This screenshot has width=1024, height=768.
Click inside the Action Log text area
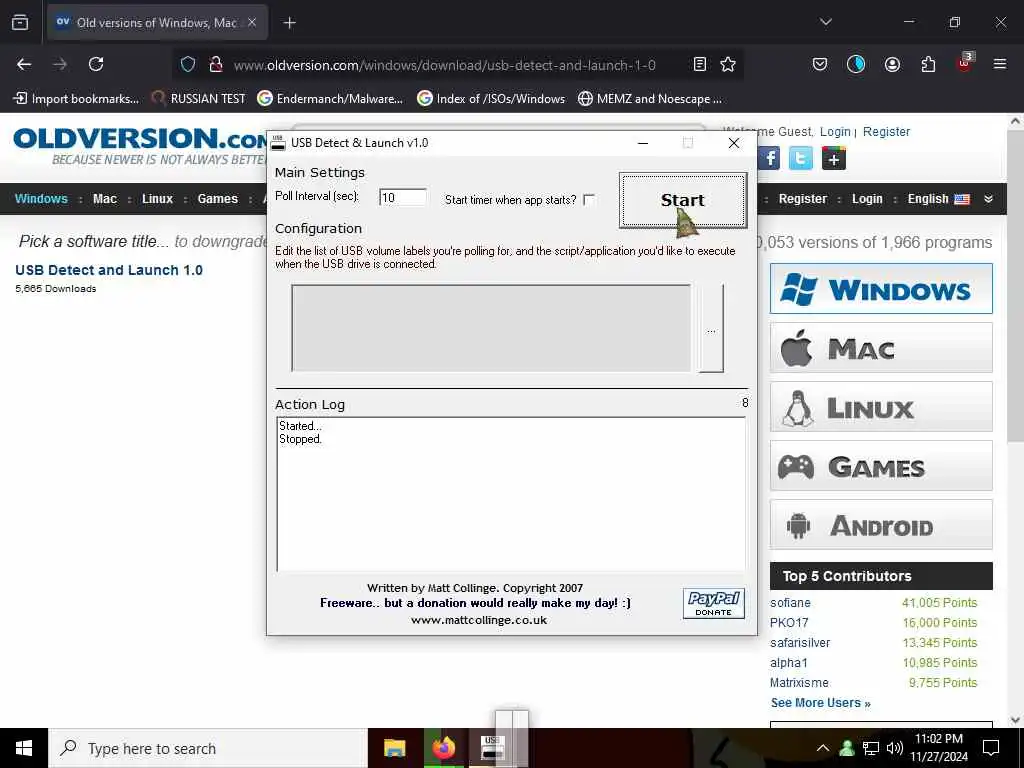(511, 494)
